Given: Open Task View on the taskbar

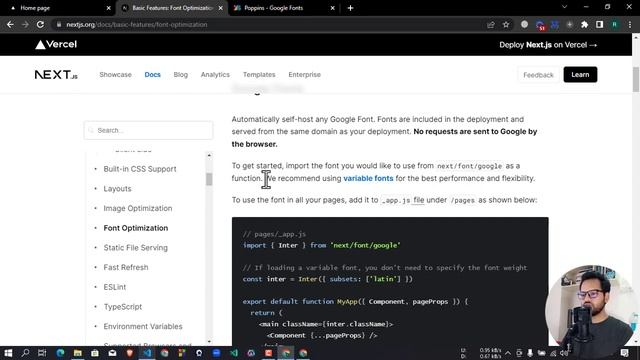Looking at the screenshot, I should coord(42,353).
